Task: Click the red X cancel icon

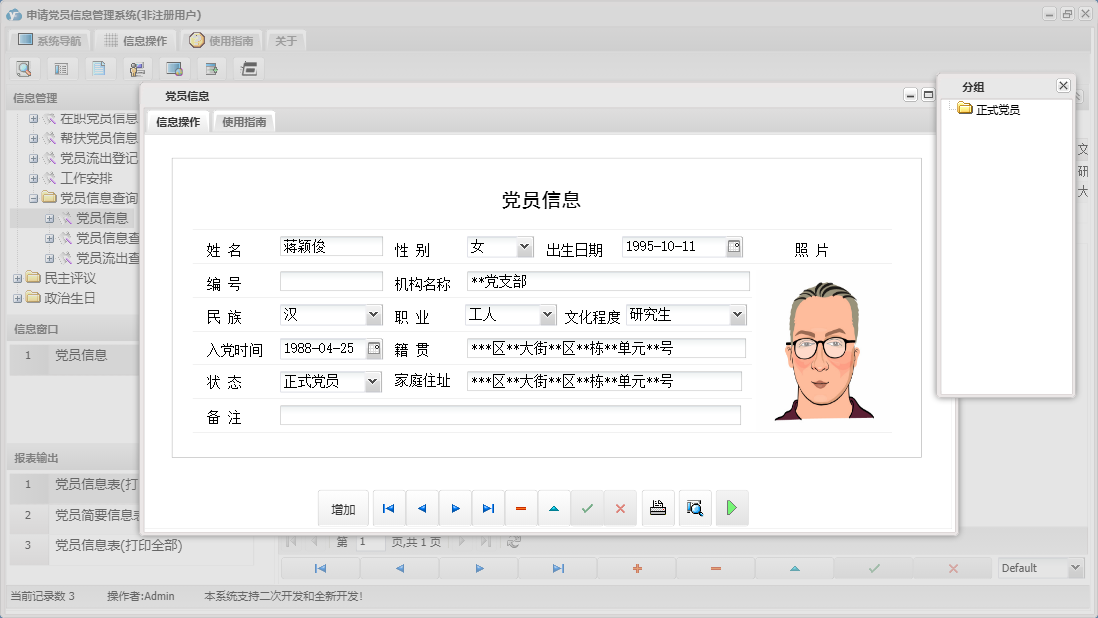Action: click(620, 508)
